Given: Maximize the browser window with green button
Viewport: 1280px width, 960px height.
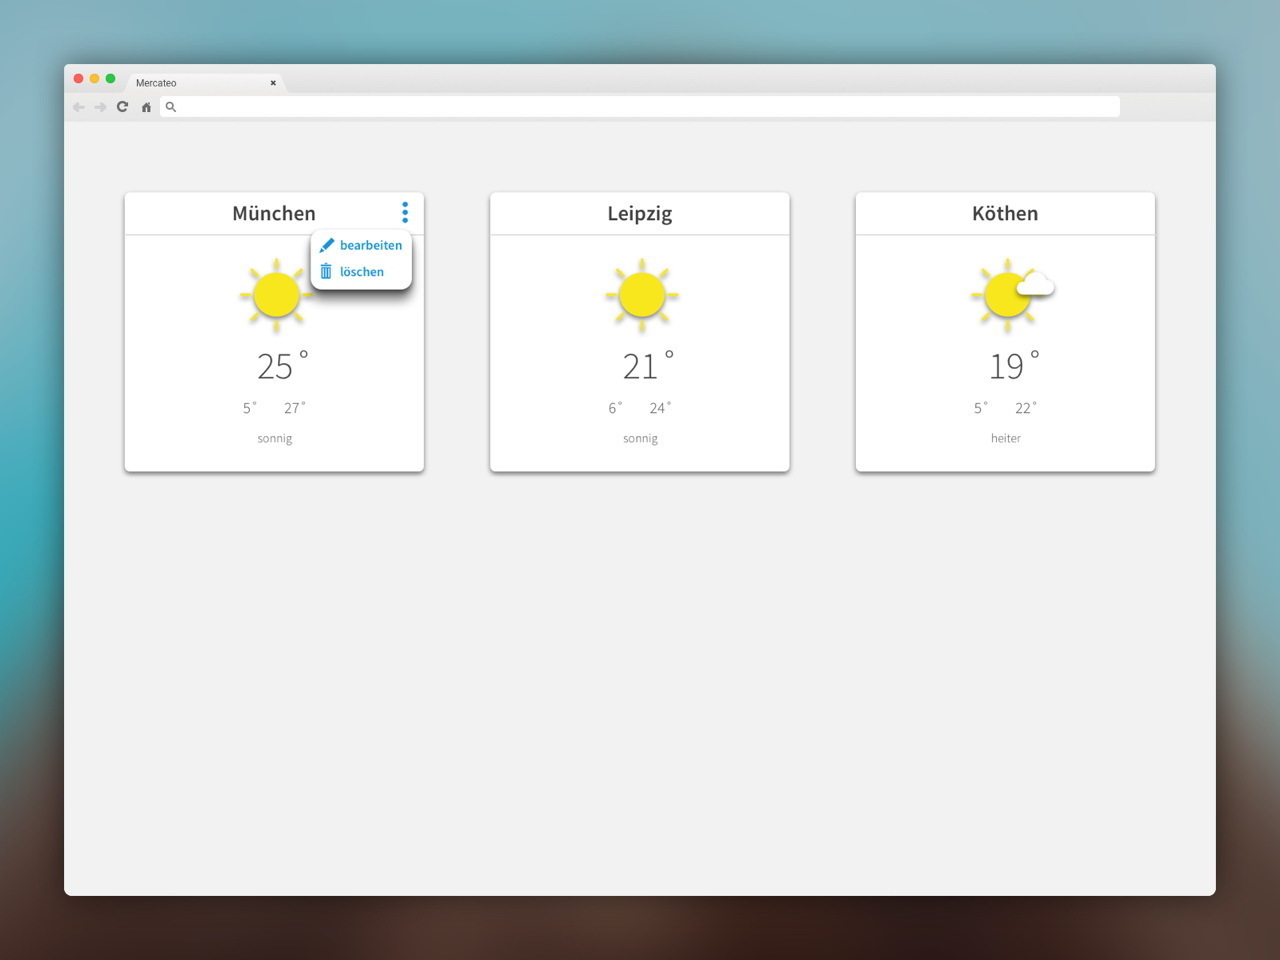Looking at the screenshot, I should click(x=111, y=78).
